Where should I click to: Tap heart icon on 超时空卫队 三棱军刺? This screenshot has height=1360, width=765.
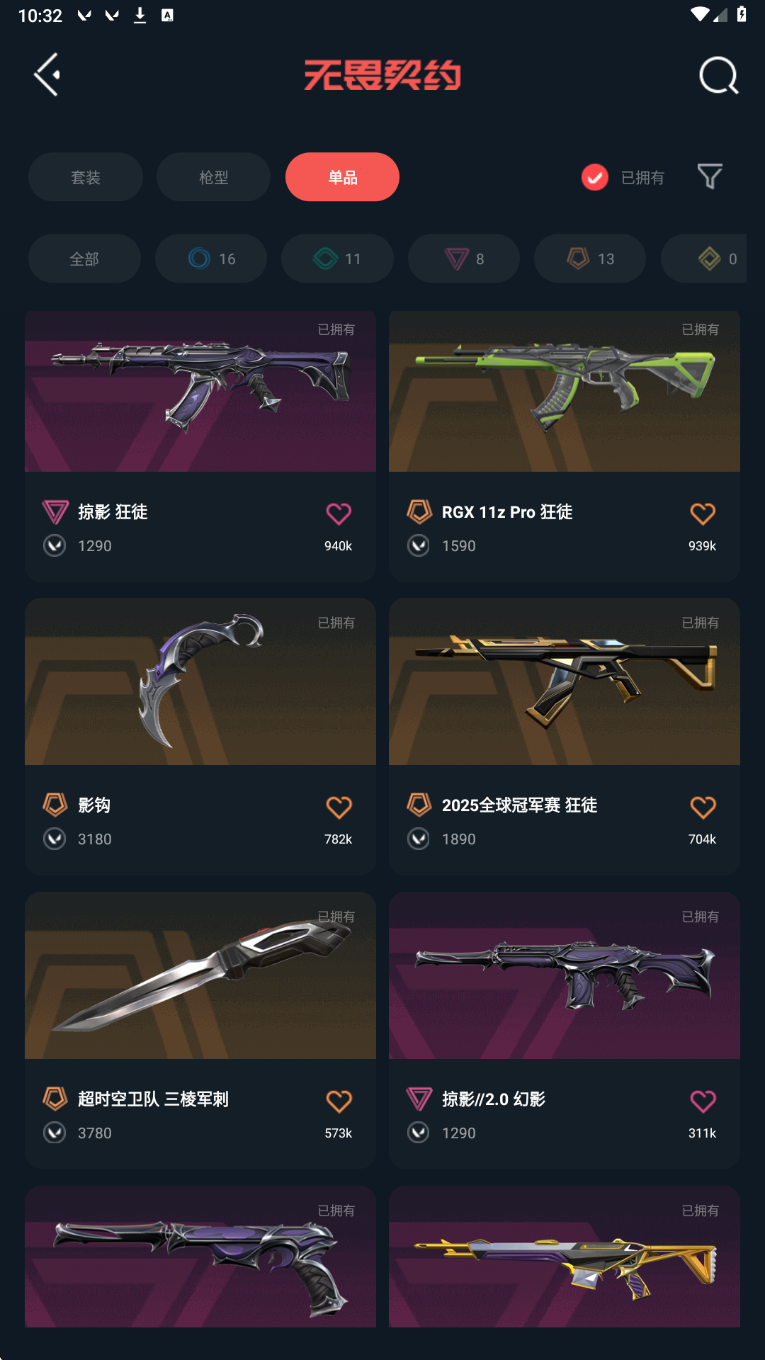tap(339, 1101)
